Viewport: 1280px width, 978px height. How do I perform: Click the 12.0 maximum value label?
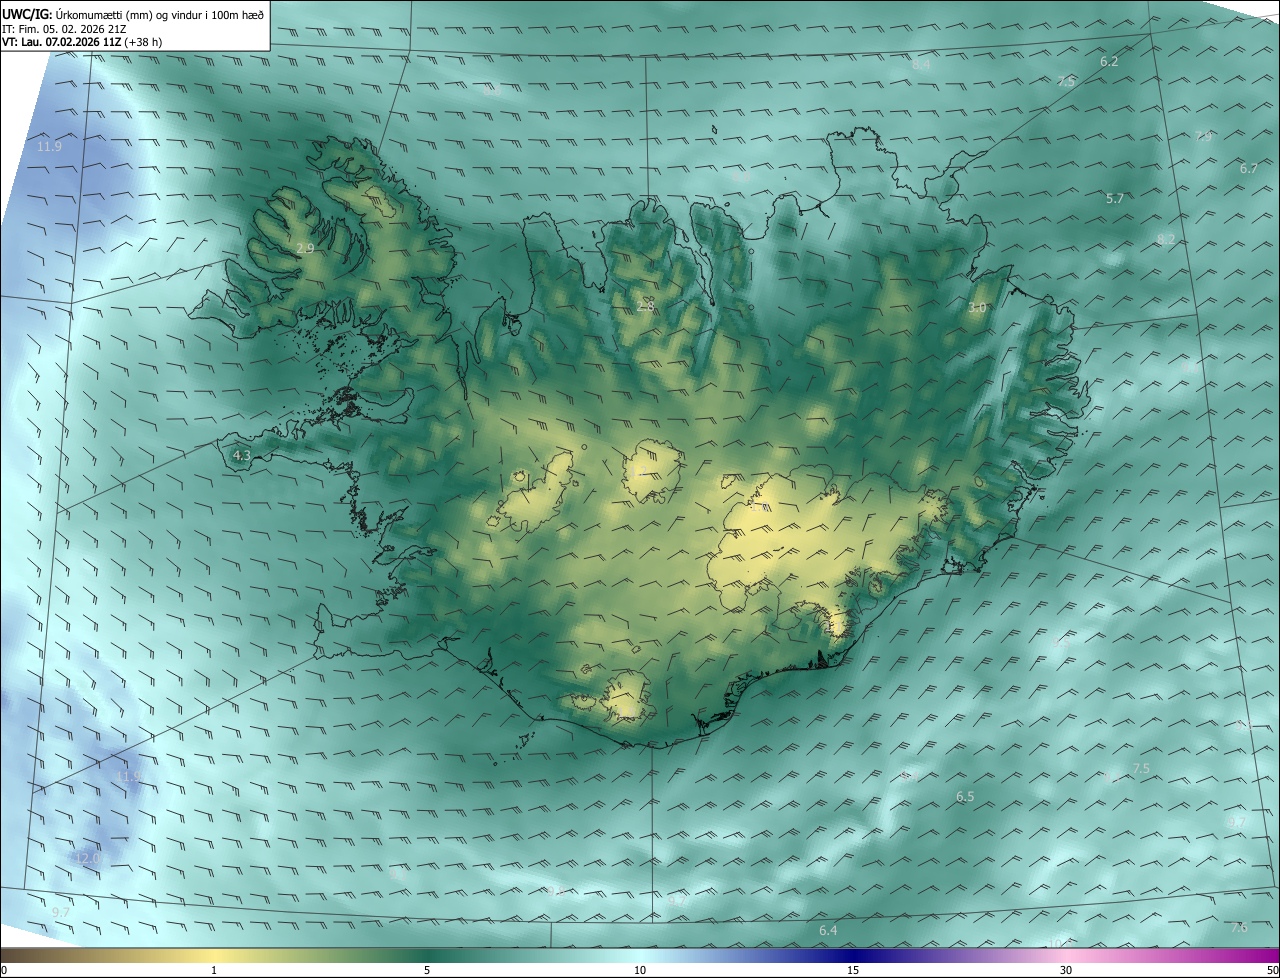[88, 858]
